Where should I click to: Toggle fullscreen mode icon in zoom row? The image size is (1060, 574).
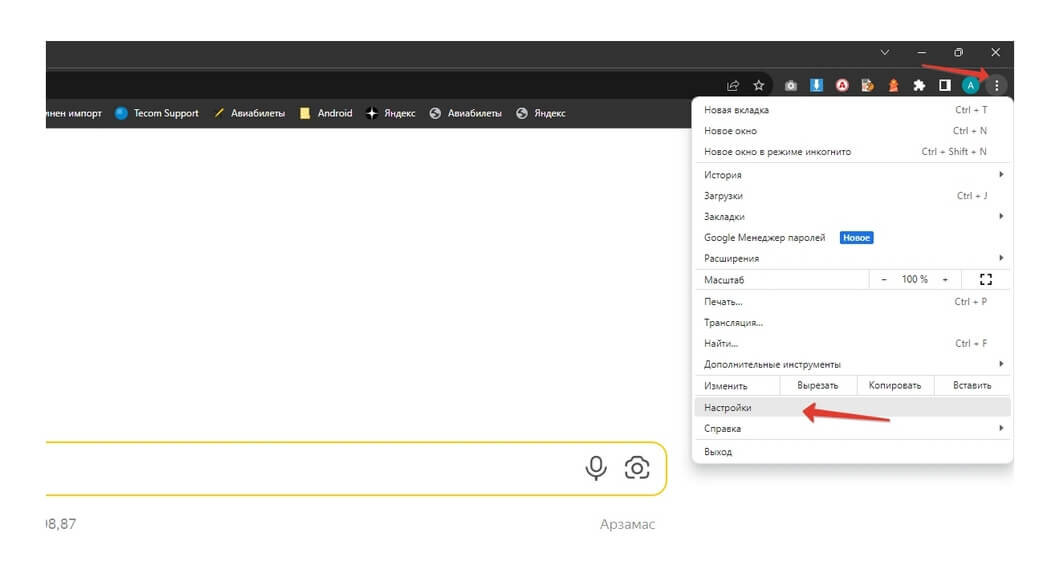[986, 279]
